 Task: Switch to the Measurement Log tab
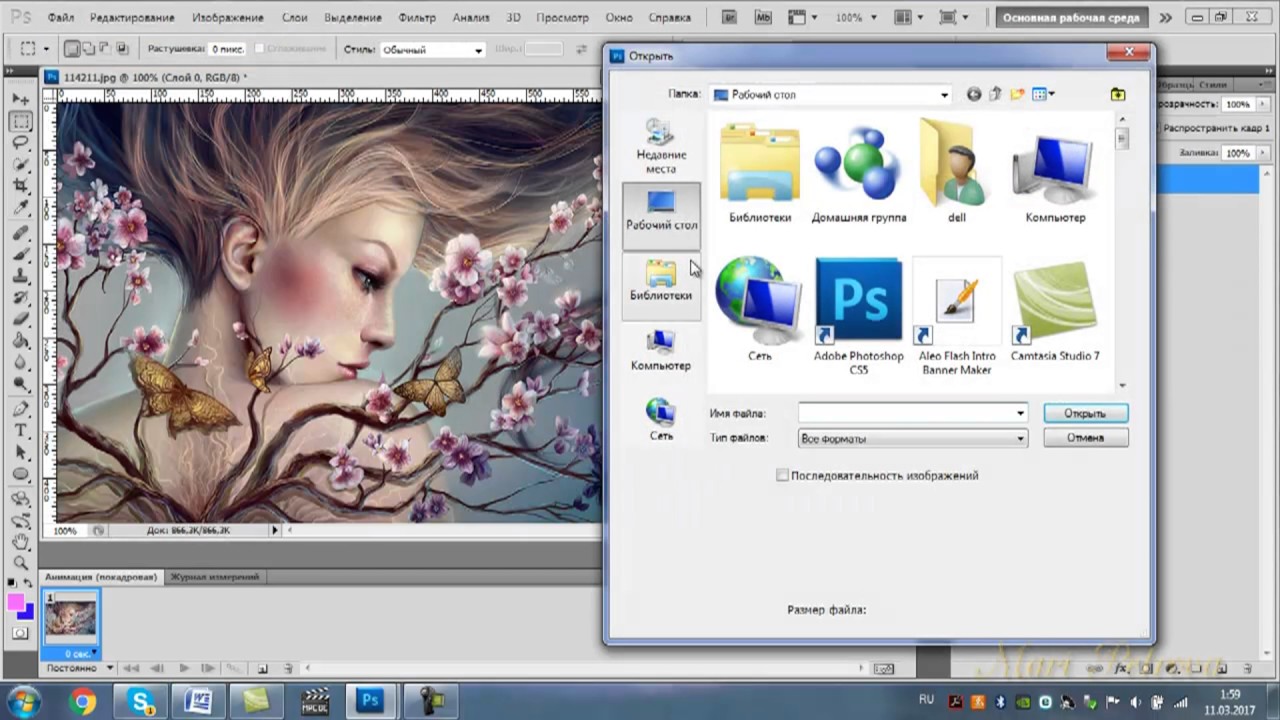[x=214, y=577]
